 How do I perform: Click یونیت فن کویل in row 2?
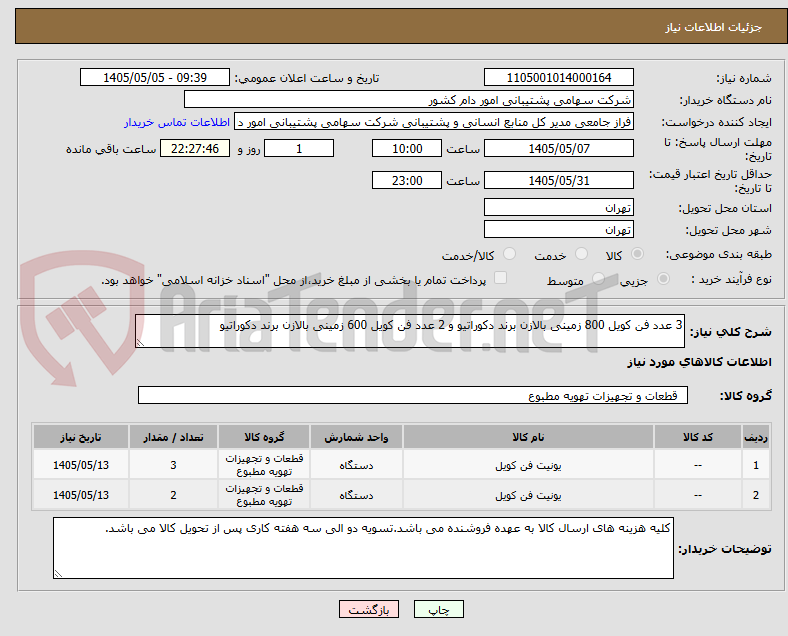528,495
